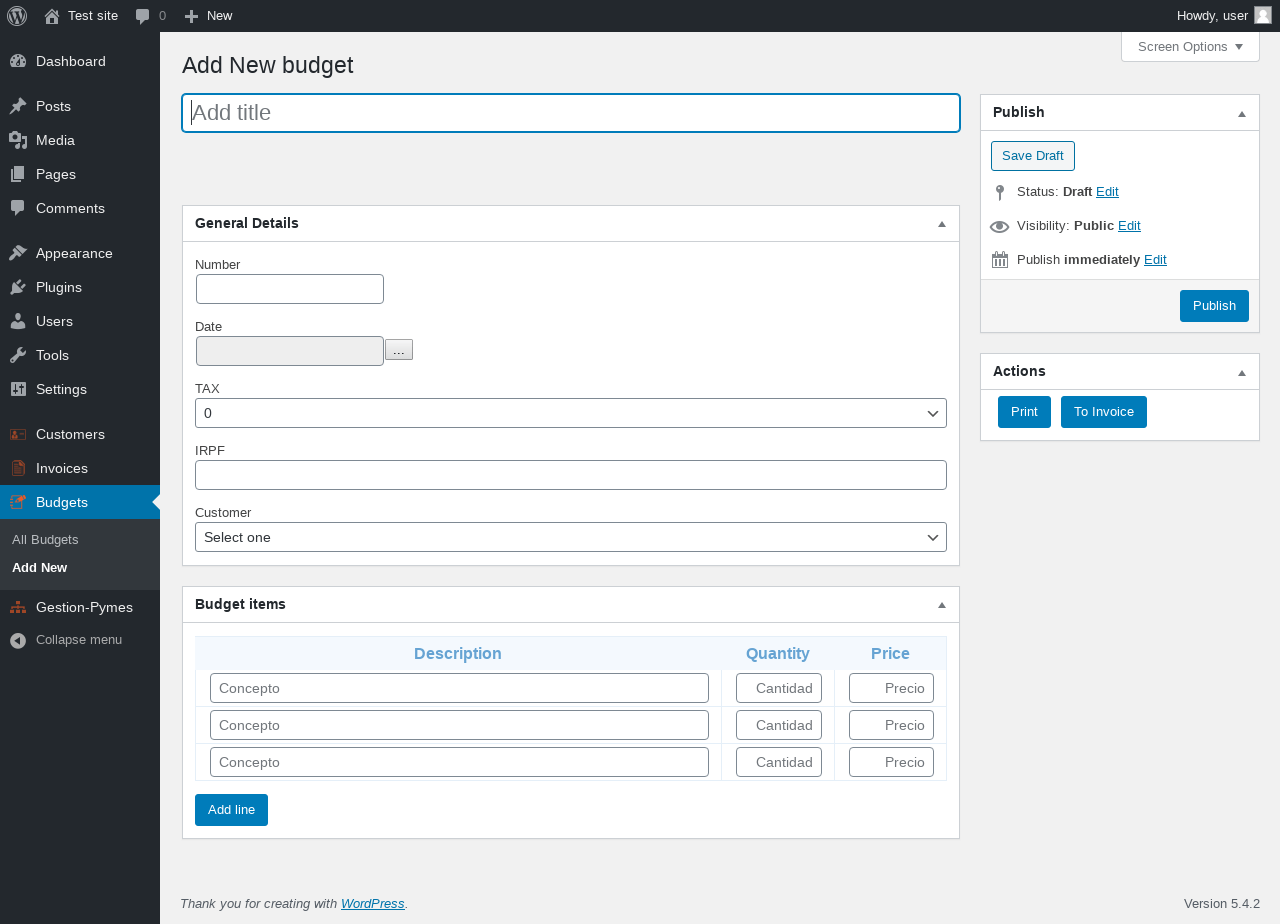
Task: Open the Gestion-Pymes icon in sidebar
Action: (x=18, y=607)
